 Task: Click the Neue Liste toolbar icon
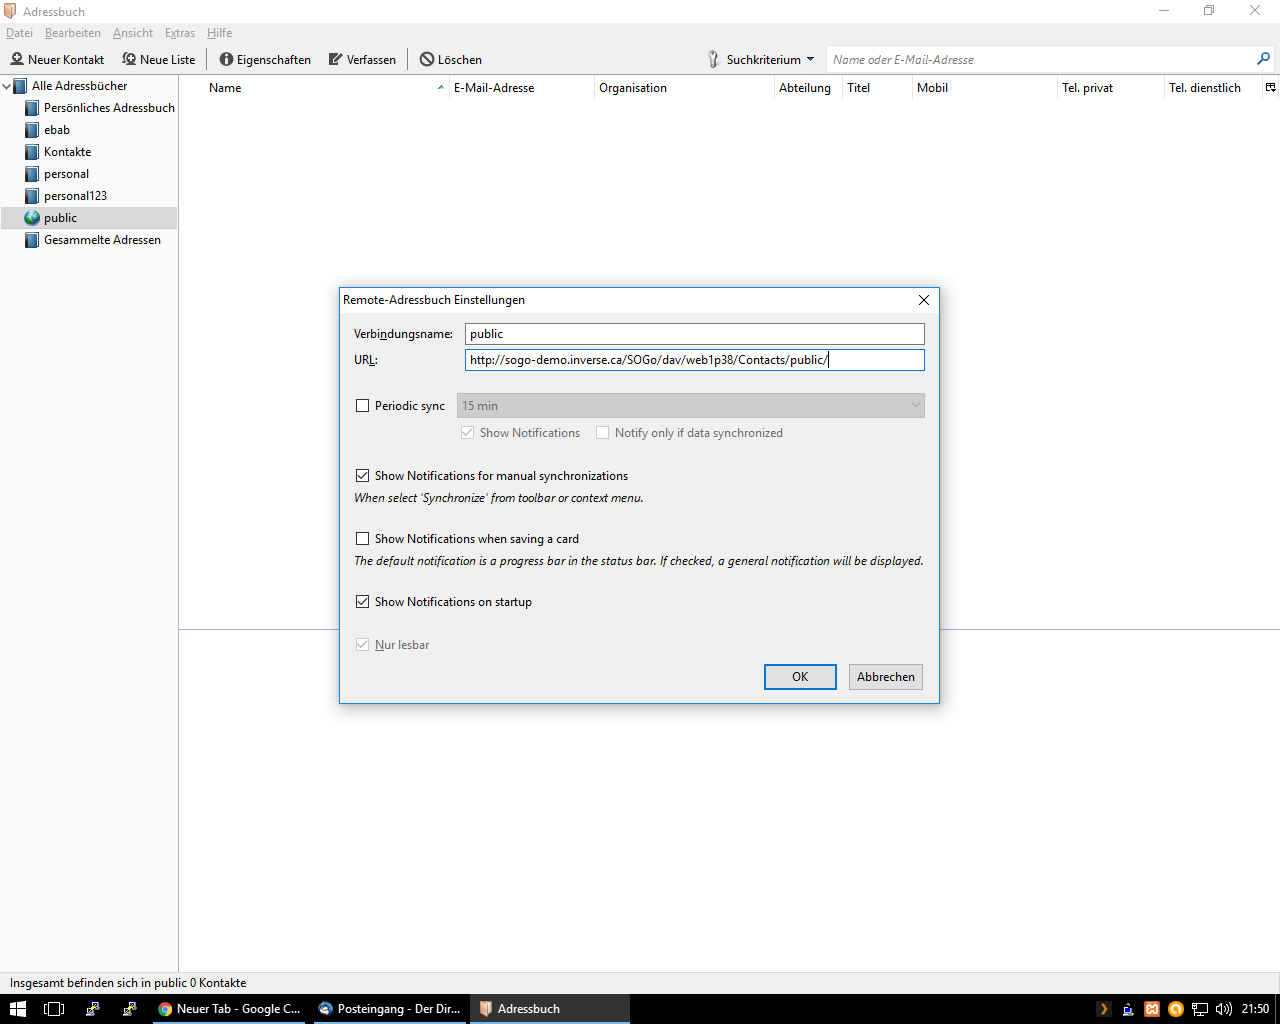(129, 60)
